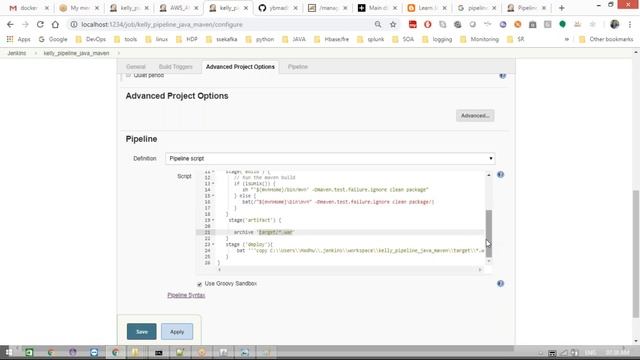Open help icon beside Quiet period
The image size is (640, 360).
(502, 76)
